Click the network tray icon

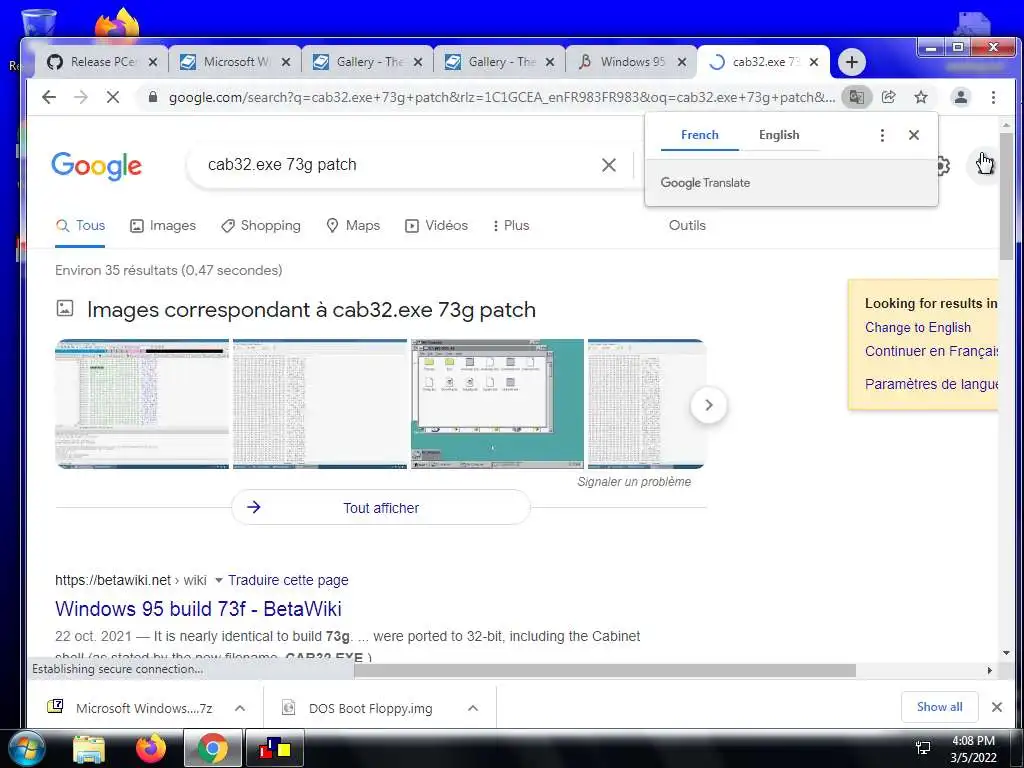[923, 748]
